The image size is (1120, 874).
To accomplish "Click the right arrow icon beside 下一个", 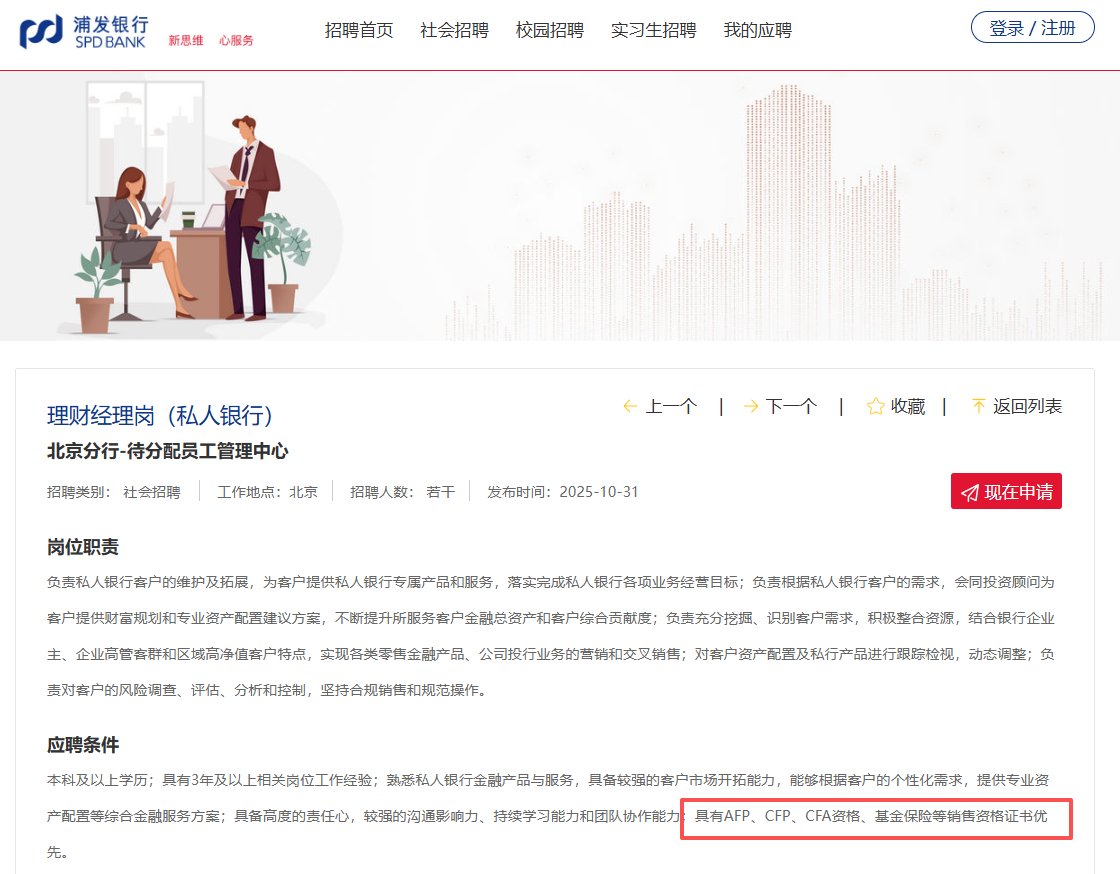I will [x=750, y=406].
